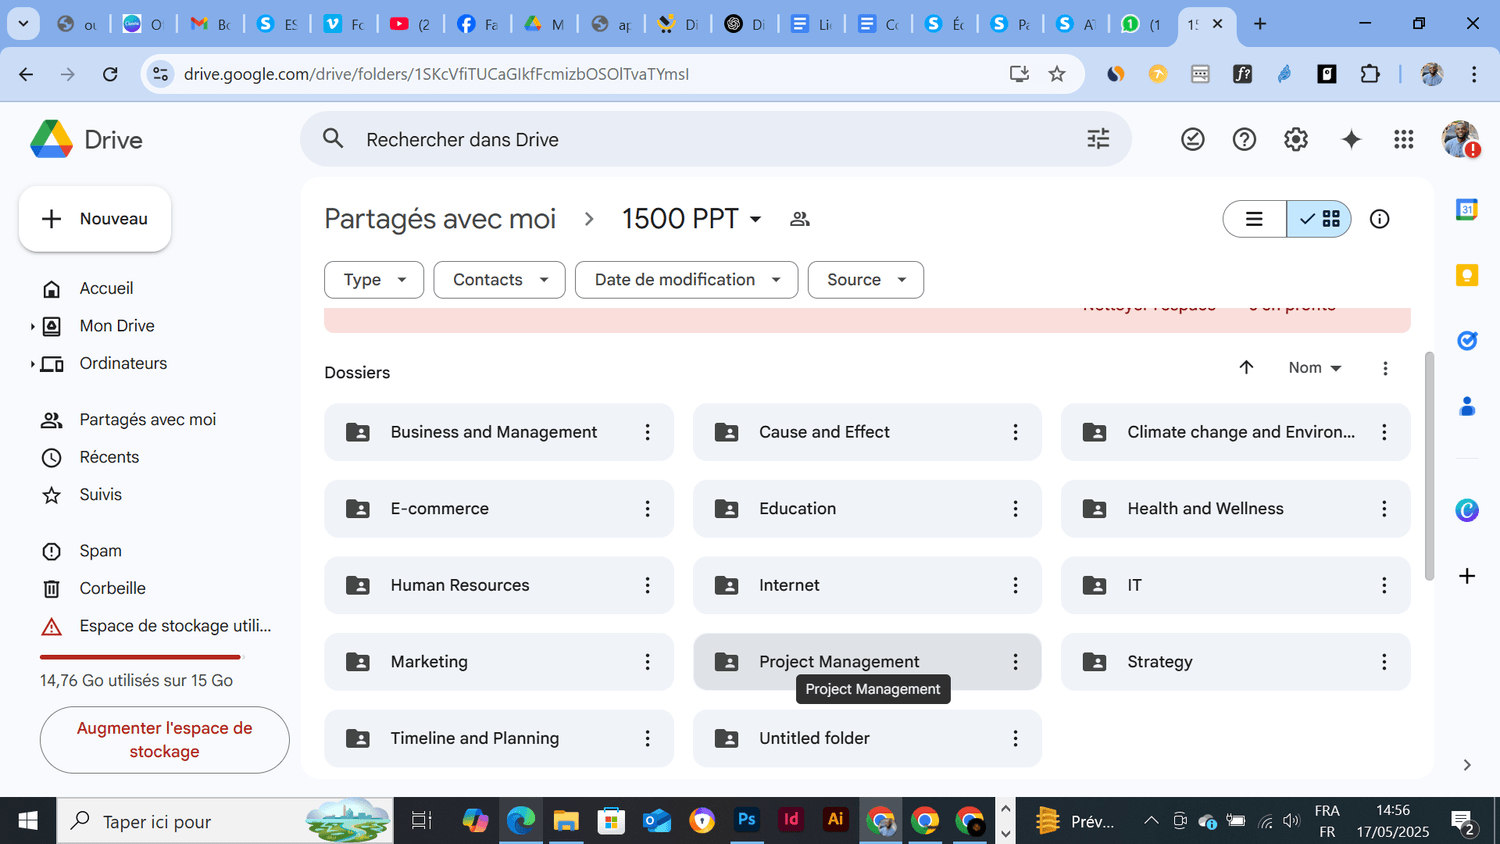
Task: Click the shared members icon next to 1500 PPT
Action: point(799,219)
